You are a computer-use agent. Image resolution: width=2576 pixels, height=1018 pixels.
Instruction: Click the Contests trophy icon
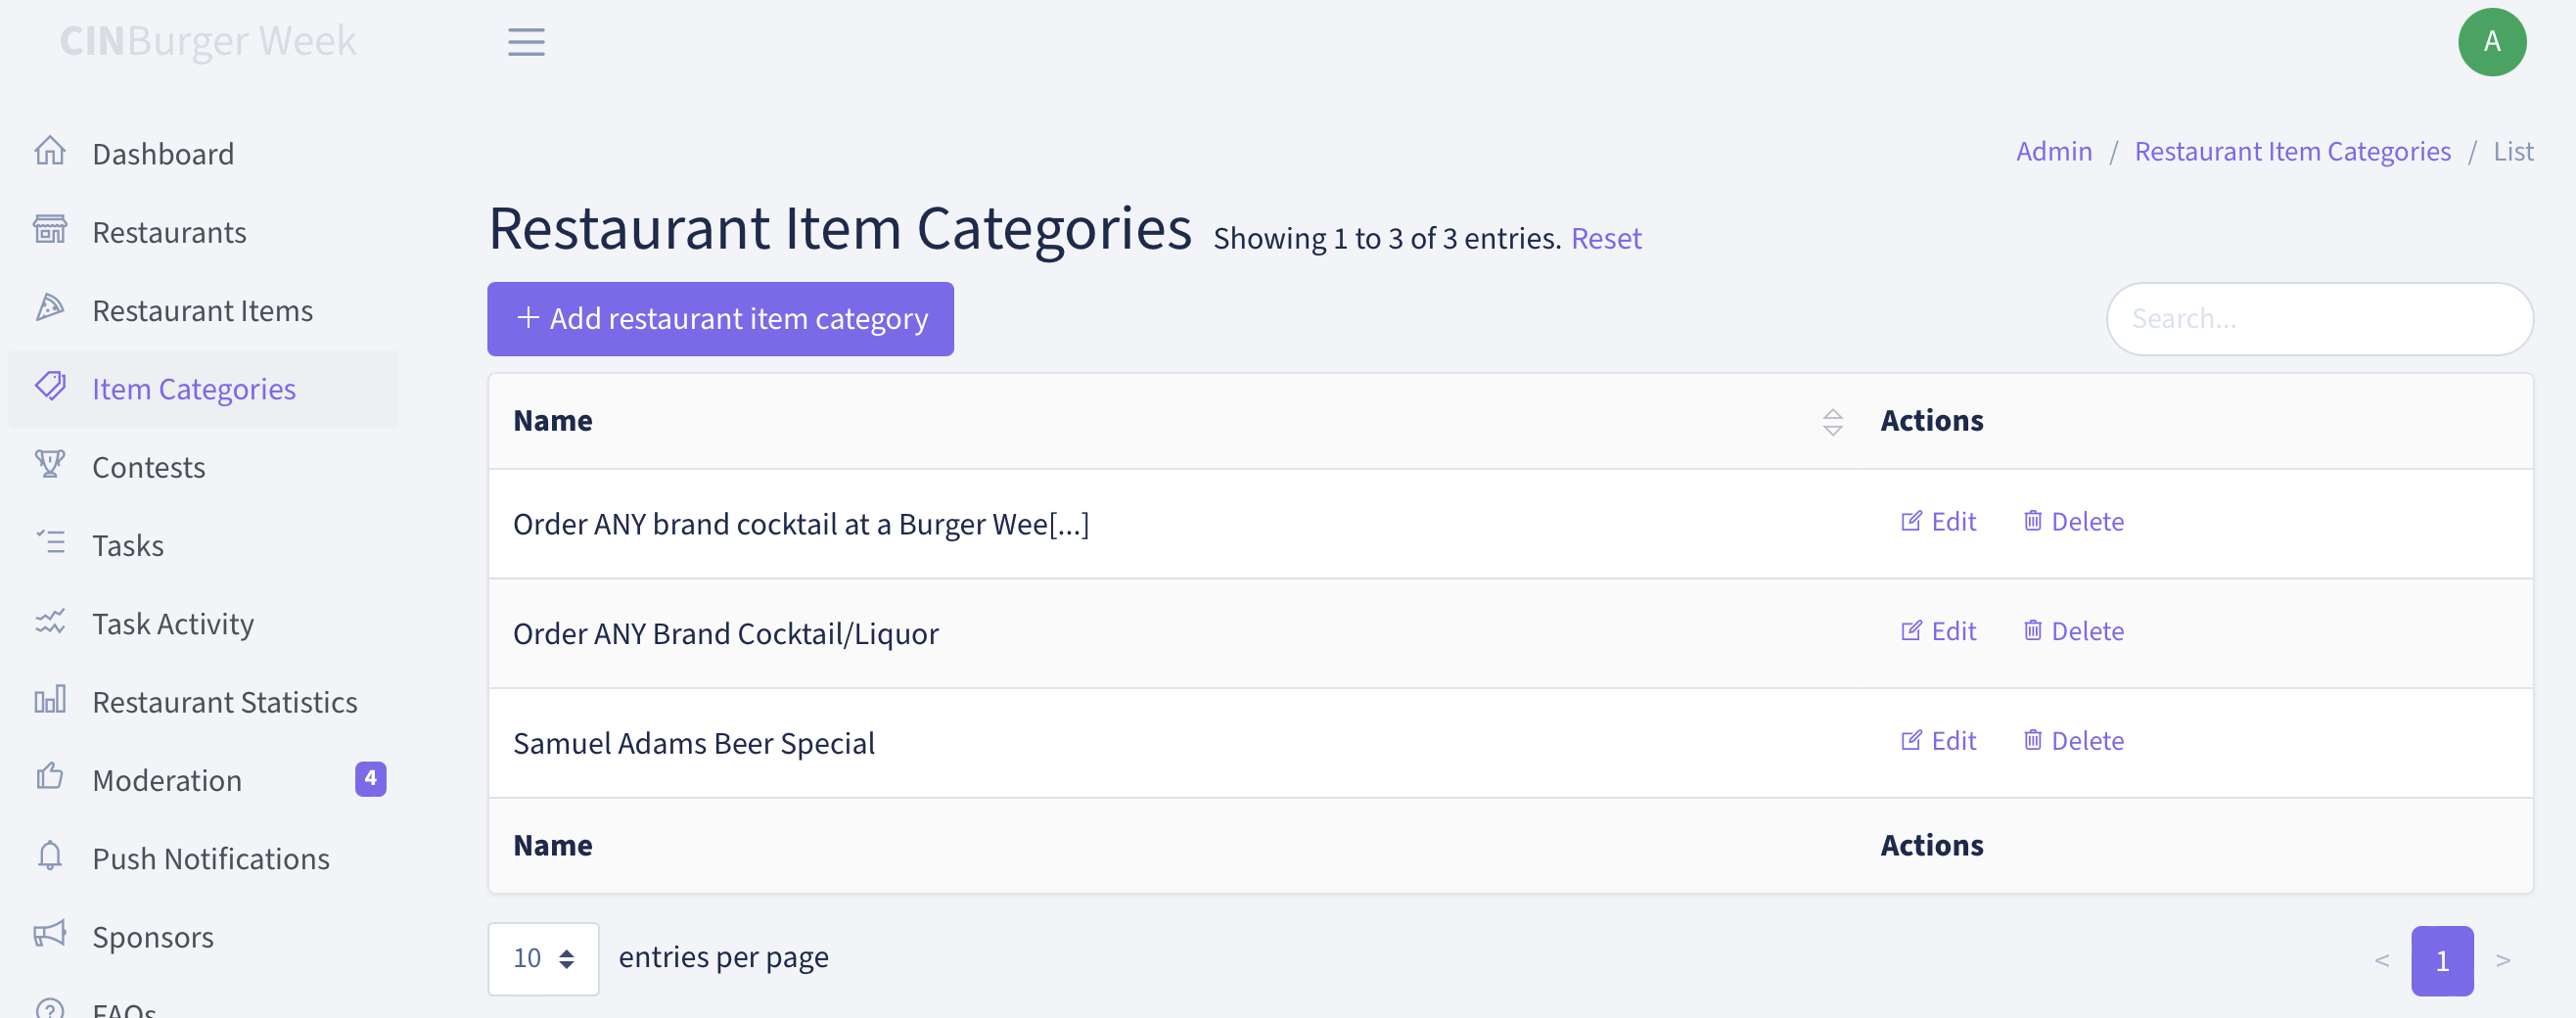coord(50,464)
